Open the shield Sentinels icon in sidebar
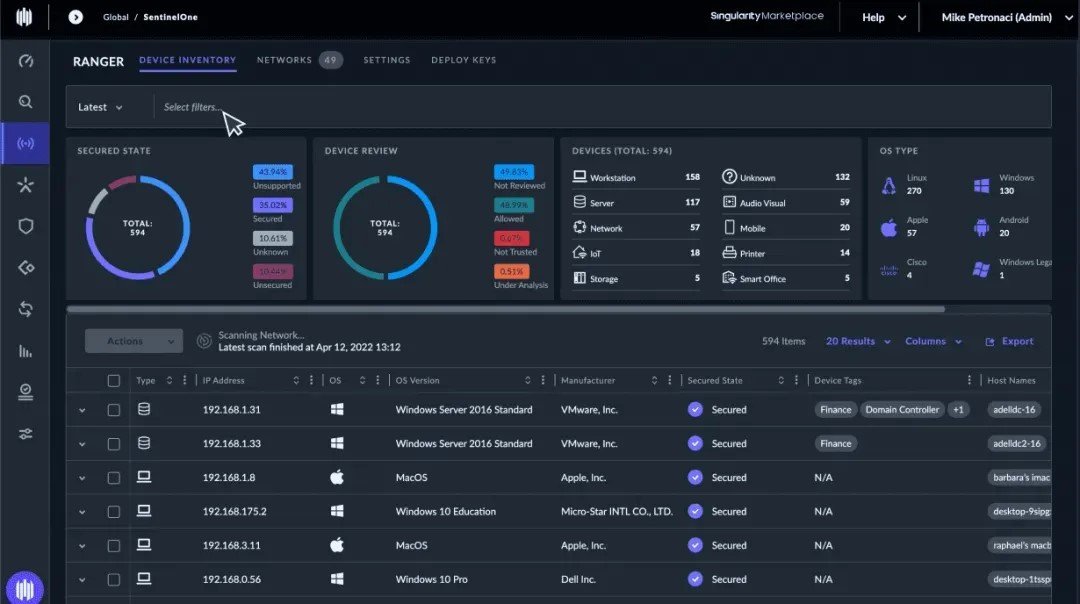 click(25, 226)
